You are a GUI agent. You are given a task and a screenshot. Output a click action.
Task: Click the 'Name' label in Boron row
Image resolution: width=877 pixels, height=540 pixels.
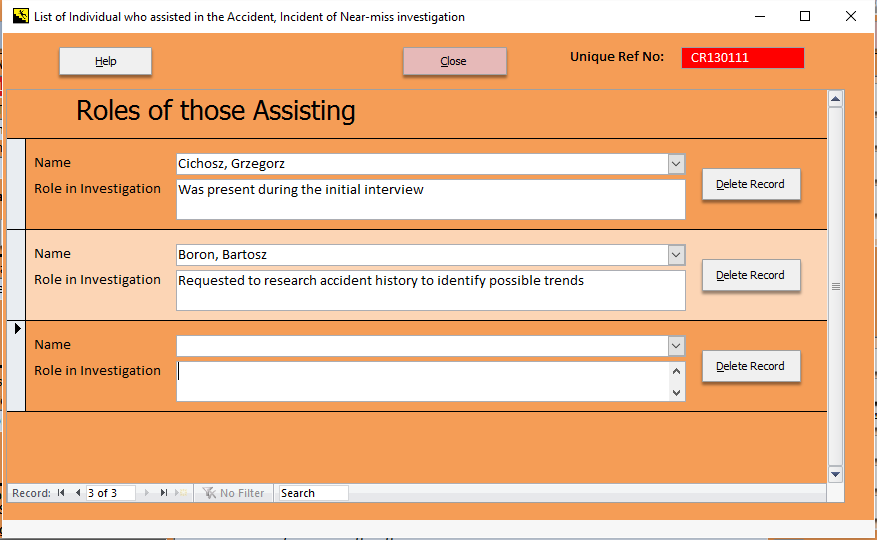(x=53, y=253)
